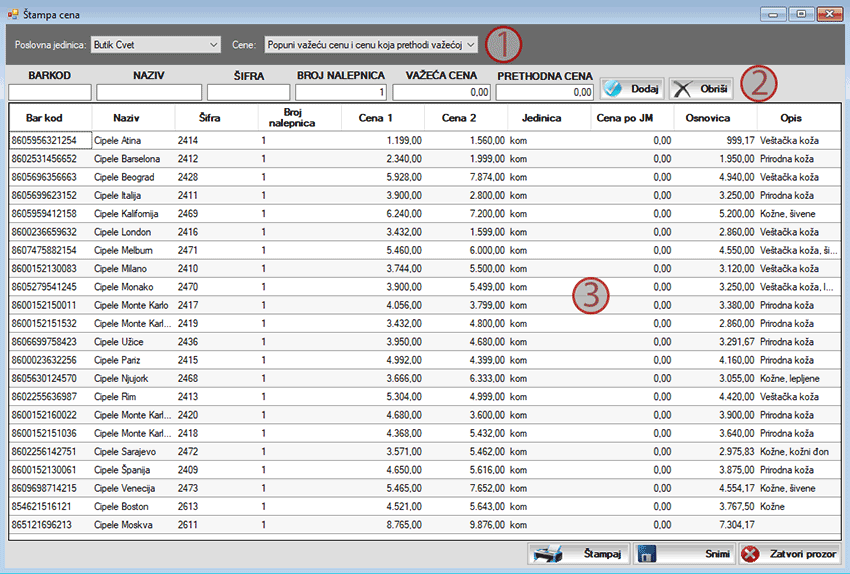This screenshot has height=574, width=850.
Task: Select the Cipele Njujork name cell
Action: tap(133, 378)
